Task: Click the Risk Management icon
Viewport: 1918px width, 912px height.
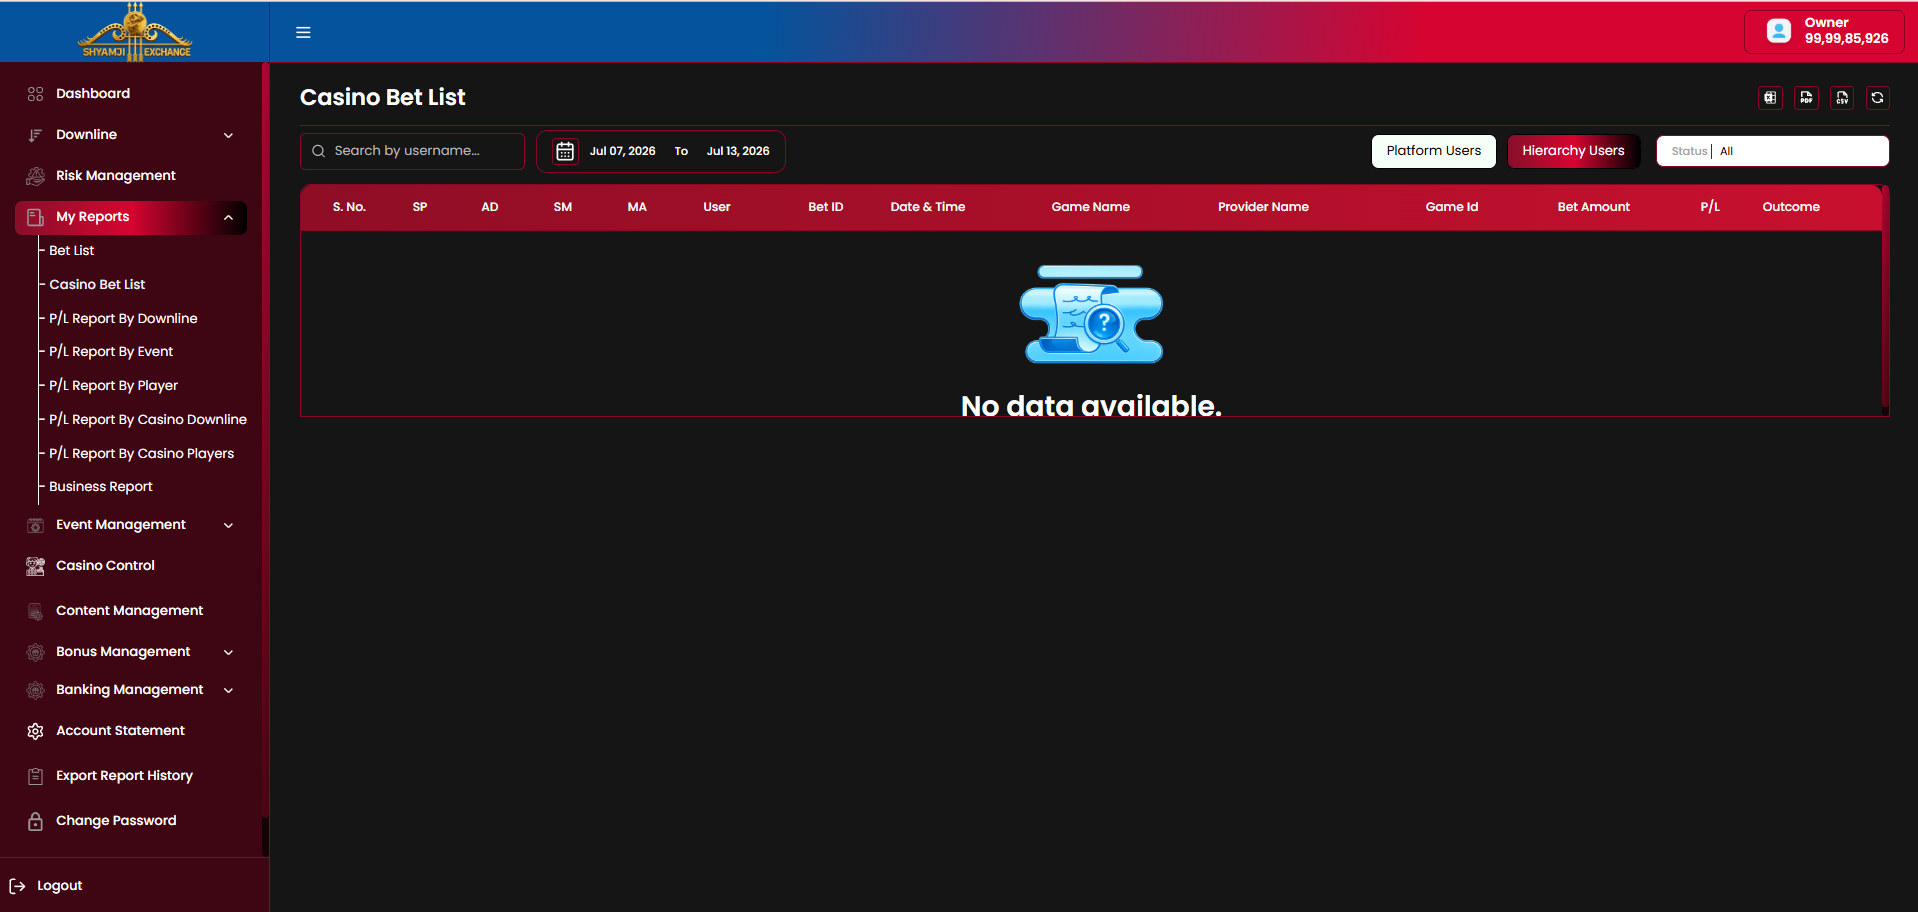Action: [36, 176]
